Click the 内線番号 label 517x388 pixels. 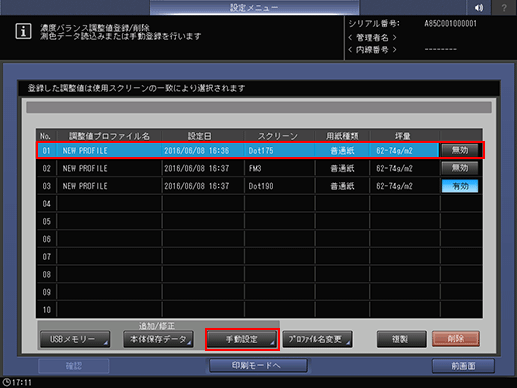[x=372, y=50]
